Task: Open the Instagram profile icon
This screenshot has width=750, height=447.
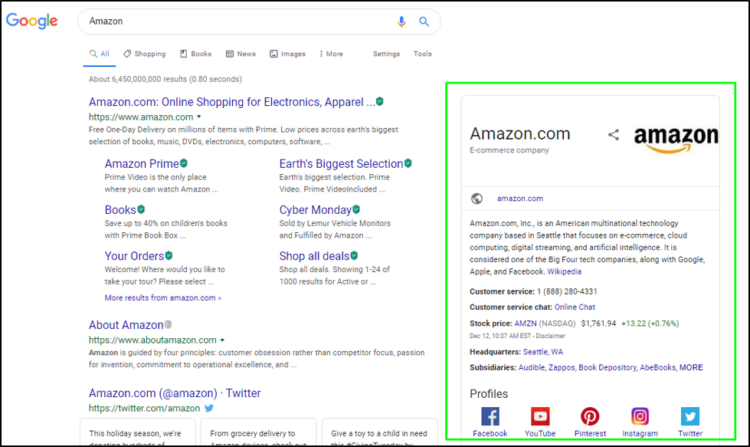Action: pos(640,416)
